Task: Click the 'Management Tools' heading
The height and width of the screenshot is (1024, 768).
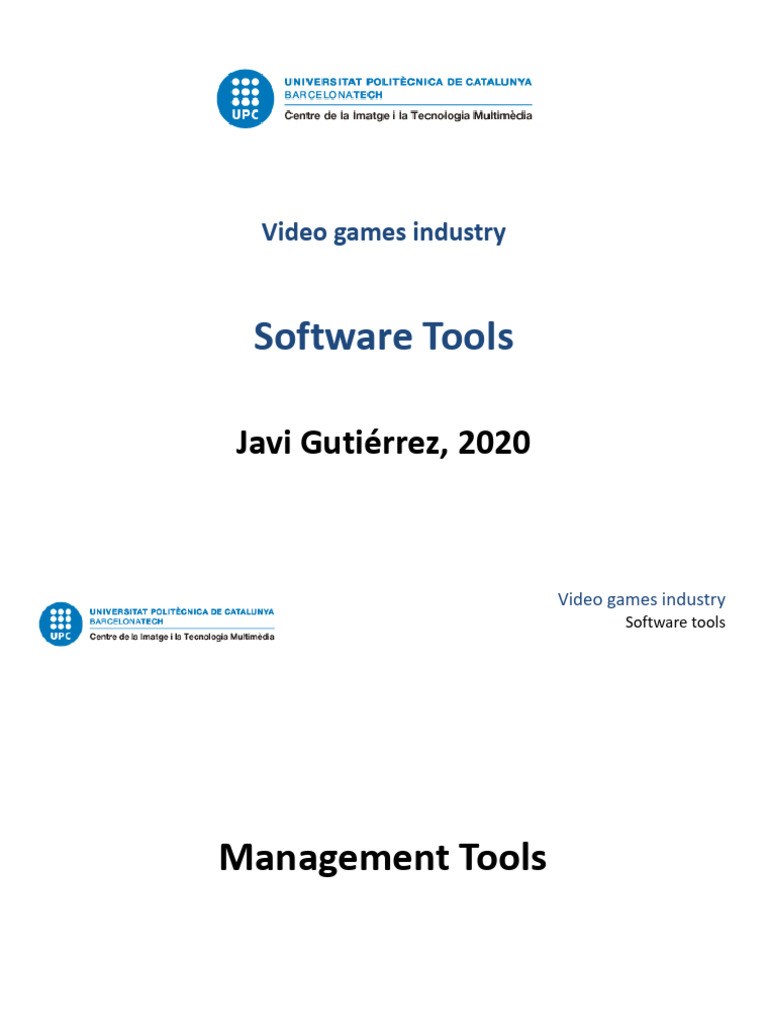Action: (383, 857)
